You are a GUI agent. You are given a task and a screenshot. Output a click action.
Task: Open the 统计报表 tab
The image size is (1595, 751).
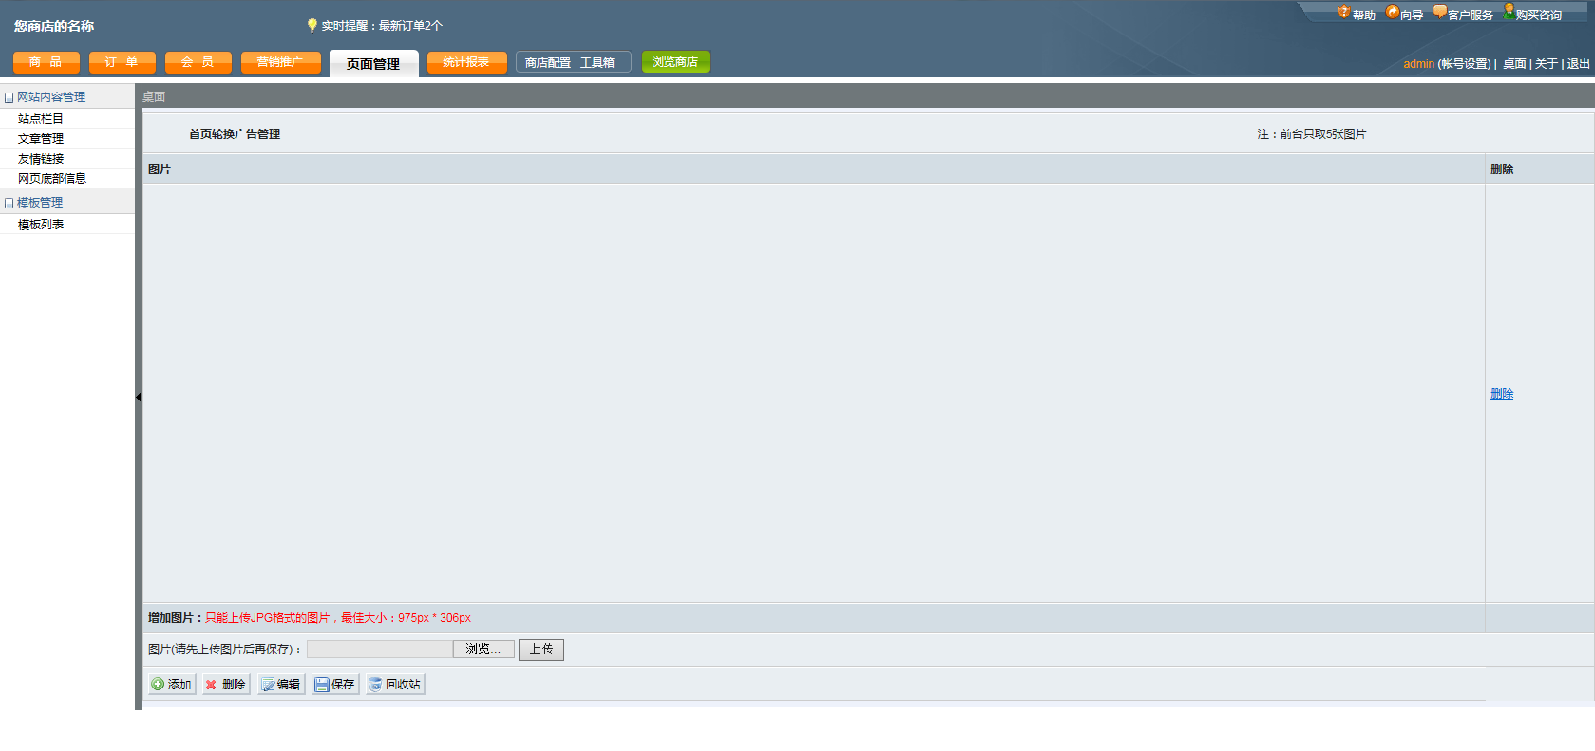466,62
